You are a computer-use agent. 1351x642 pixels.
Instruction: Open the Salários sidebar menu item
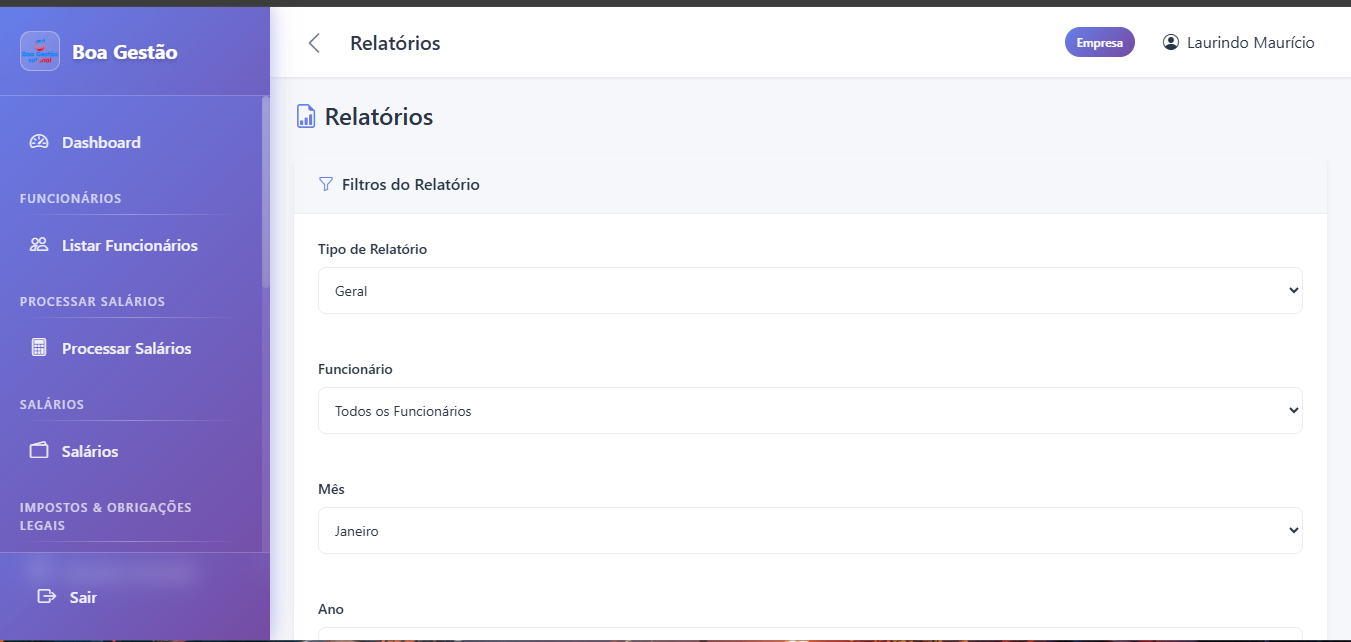(x=90, y=451)
